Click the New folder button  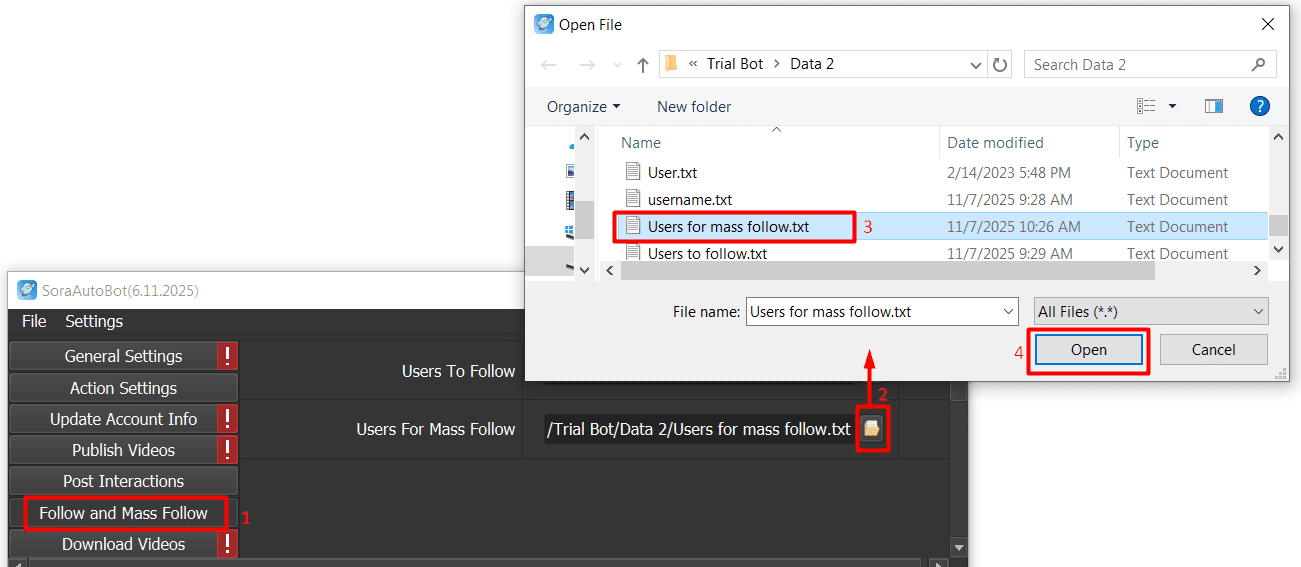pyautogui.click(x=694, y=106)
